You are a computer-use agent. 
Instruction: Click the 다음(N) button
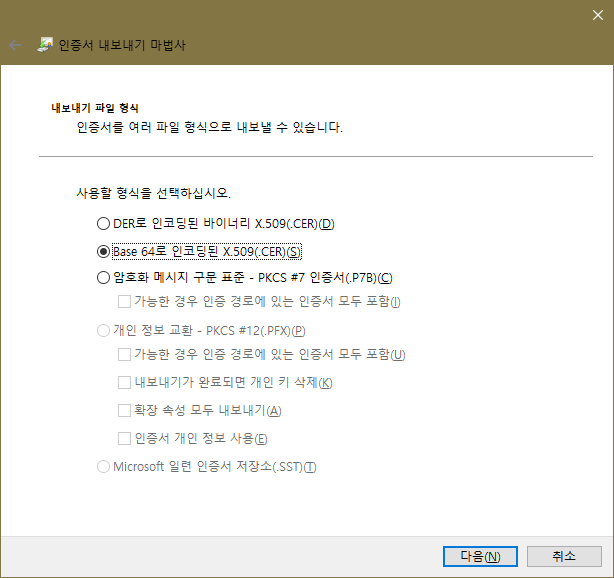point(480,556)
